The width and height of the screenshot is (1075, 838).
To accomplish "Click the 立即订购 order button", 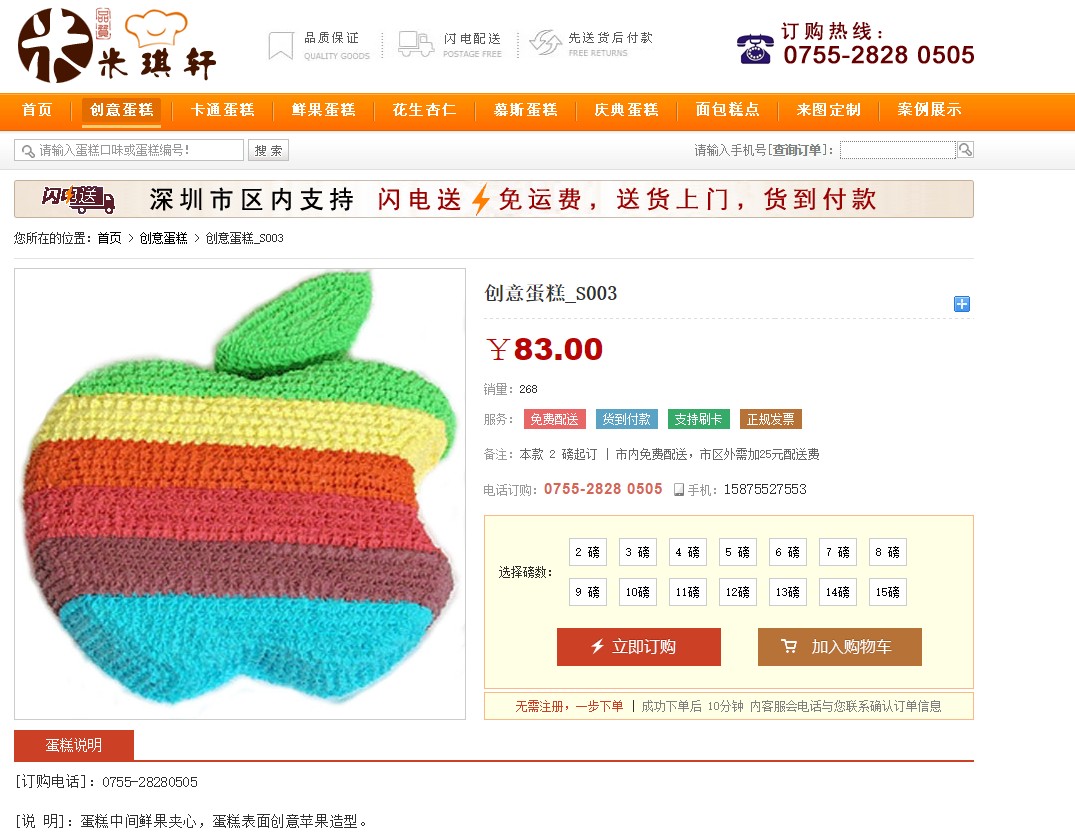I will 639,647.
